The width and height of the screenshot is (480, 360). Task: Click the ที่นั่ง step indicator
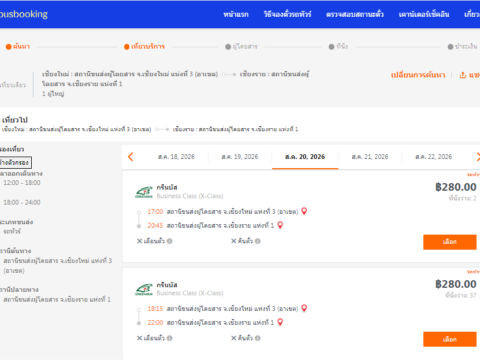pyautogui.click(x=338, y=47)
